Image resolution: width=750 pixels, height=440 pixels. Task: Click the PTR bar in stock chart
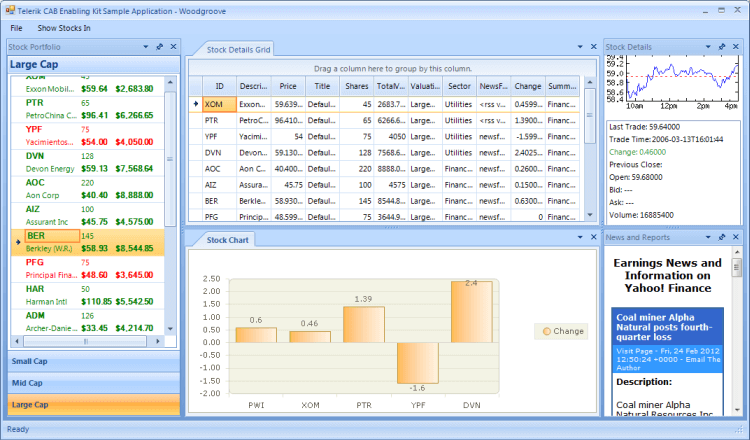(364, 324)
